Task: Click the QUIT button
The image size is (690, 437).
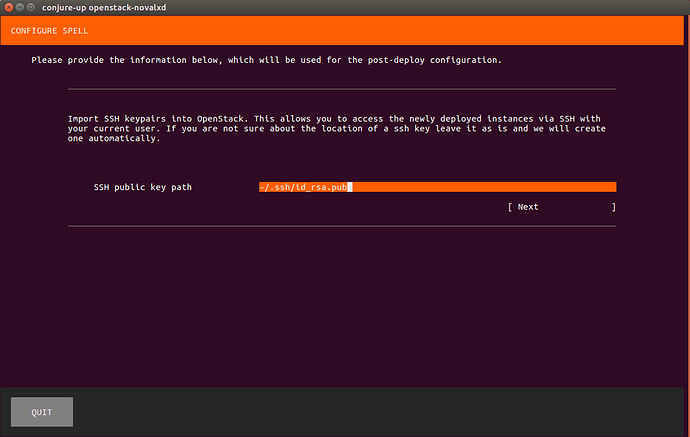Action: 42,412
